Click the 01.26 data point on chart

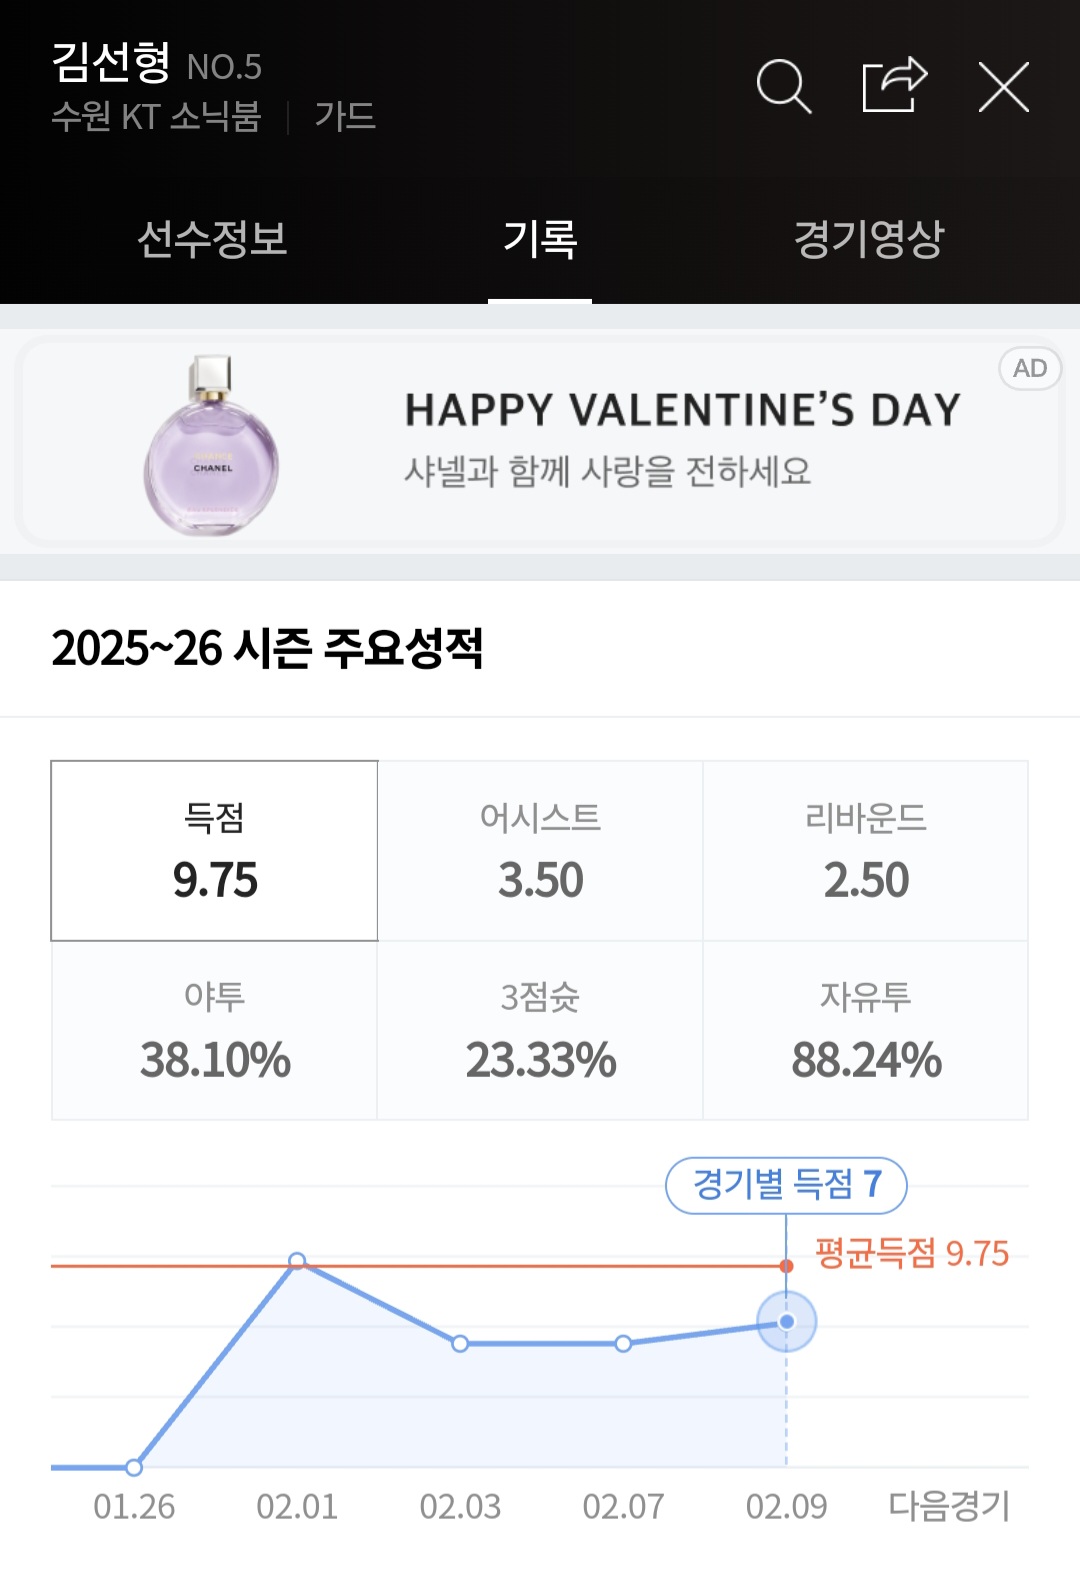(134, 1467)
